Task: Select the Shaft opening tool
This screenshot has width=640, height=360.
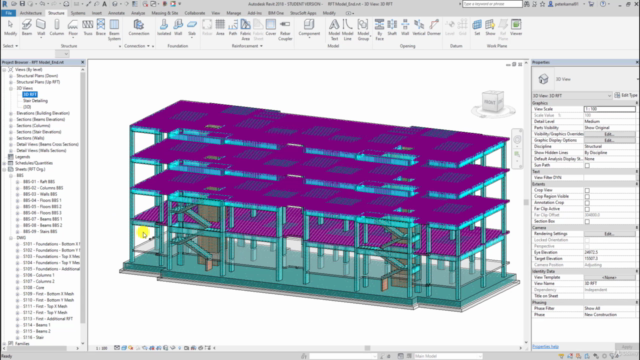Action: tap(392, 27)
